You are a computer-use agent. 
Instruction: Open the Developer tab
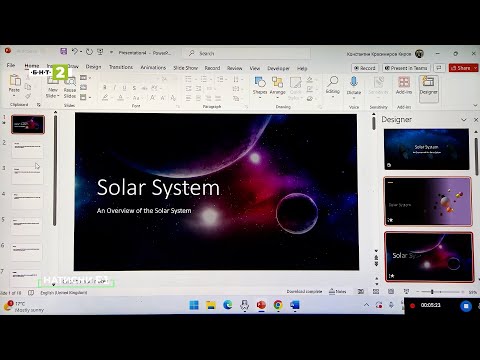[x=278, y=68]
